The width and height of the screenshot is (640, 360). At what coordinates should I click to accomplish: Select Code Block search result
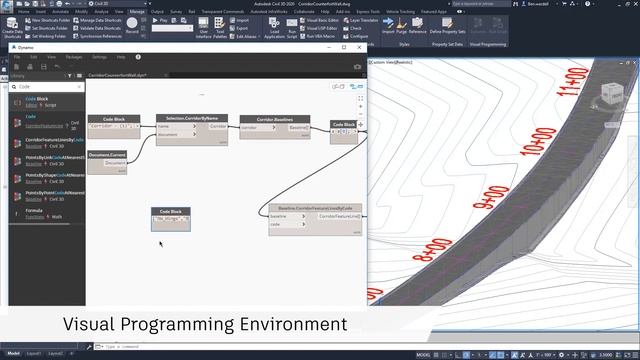pyautogui.click(x=47, y=102)
